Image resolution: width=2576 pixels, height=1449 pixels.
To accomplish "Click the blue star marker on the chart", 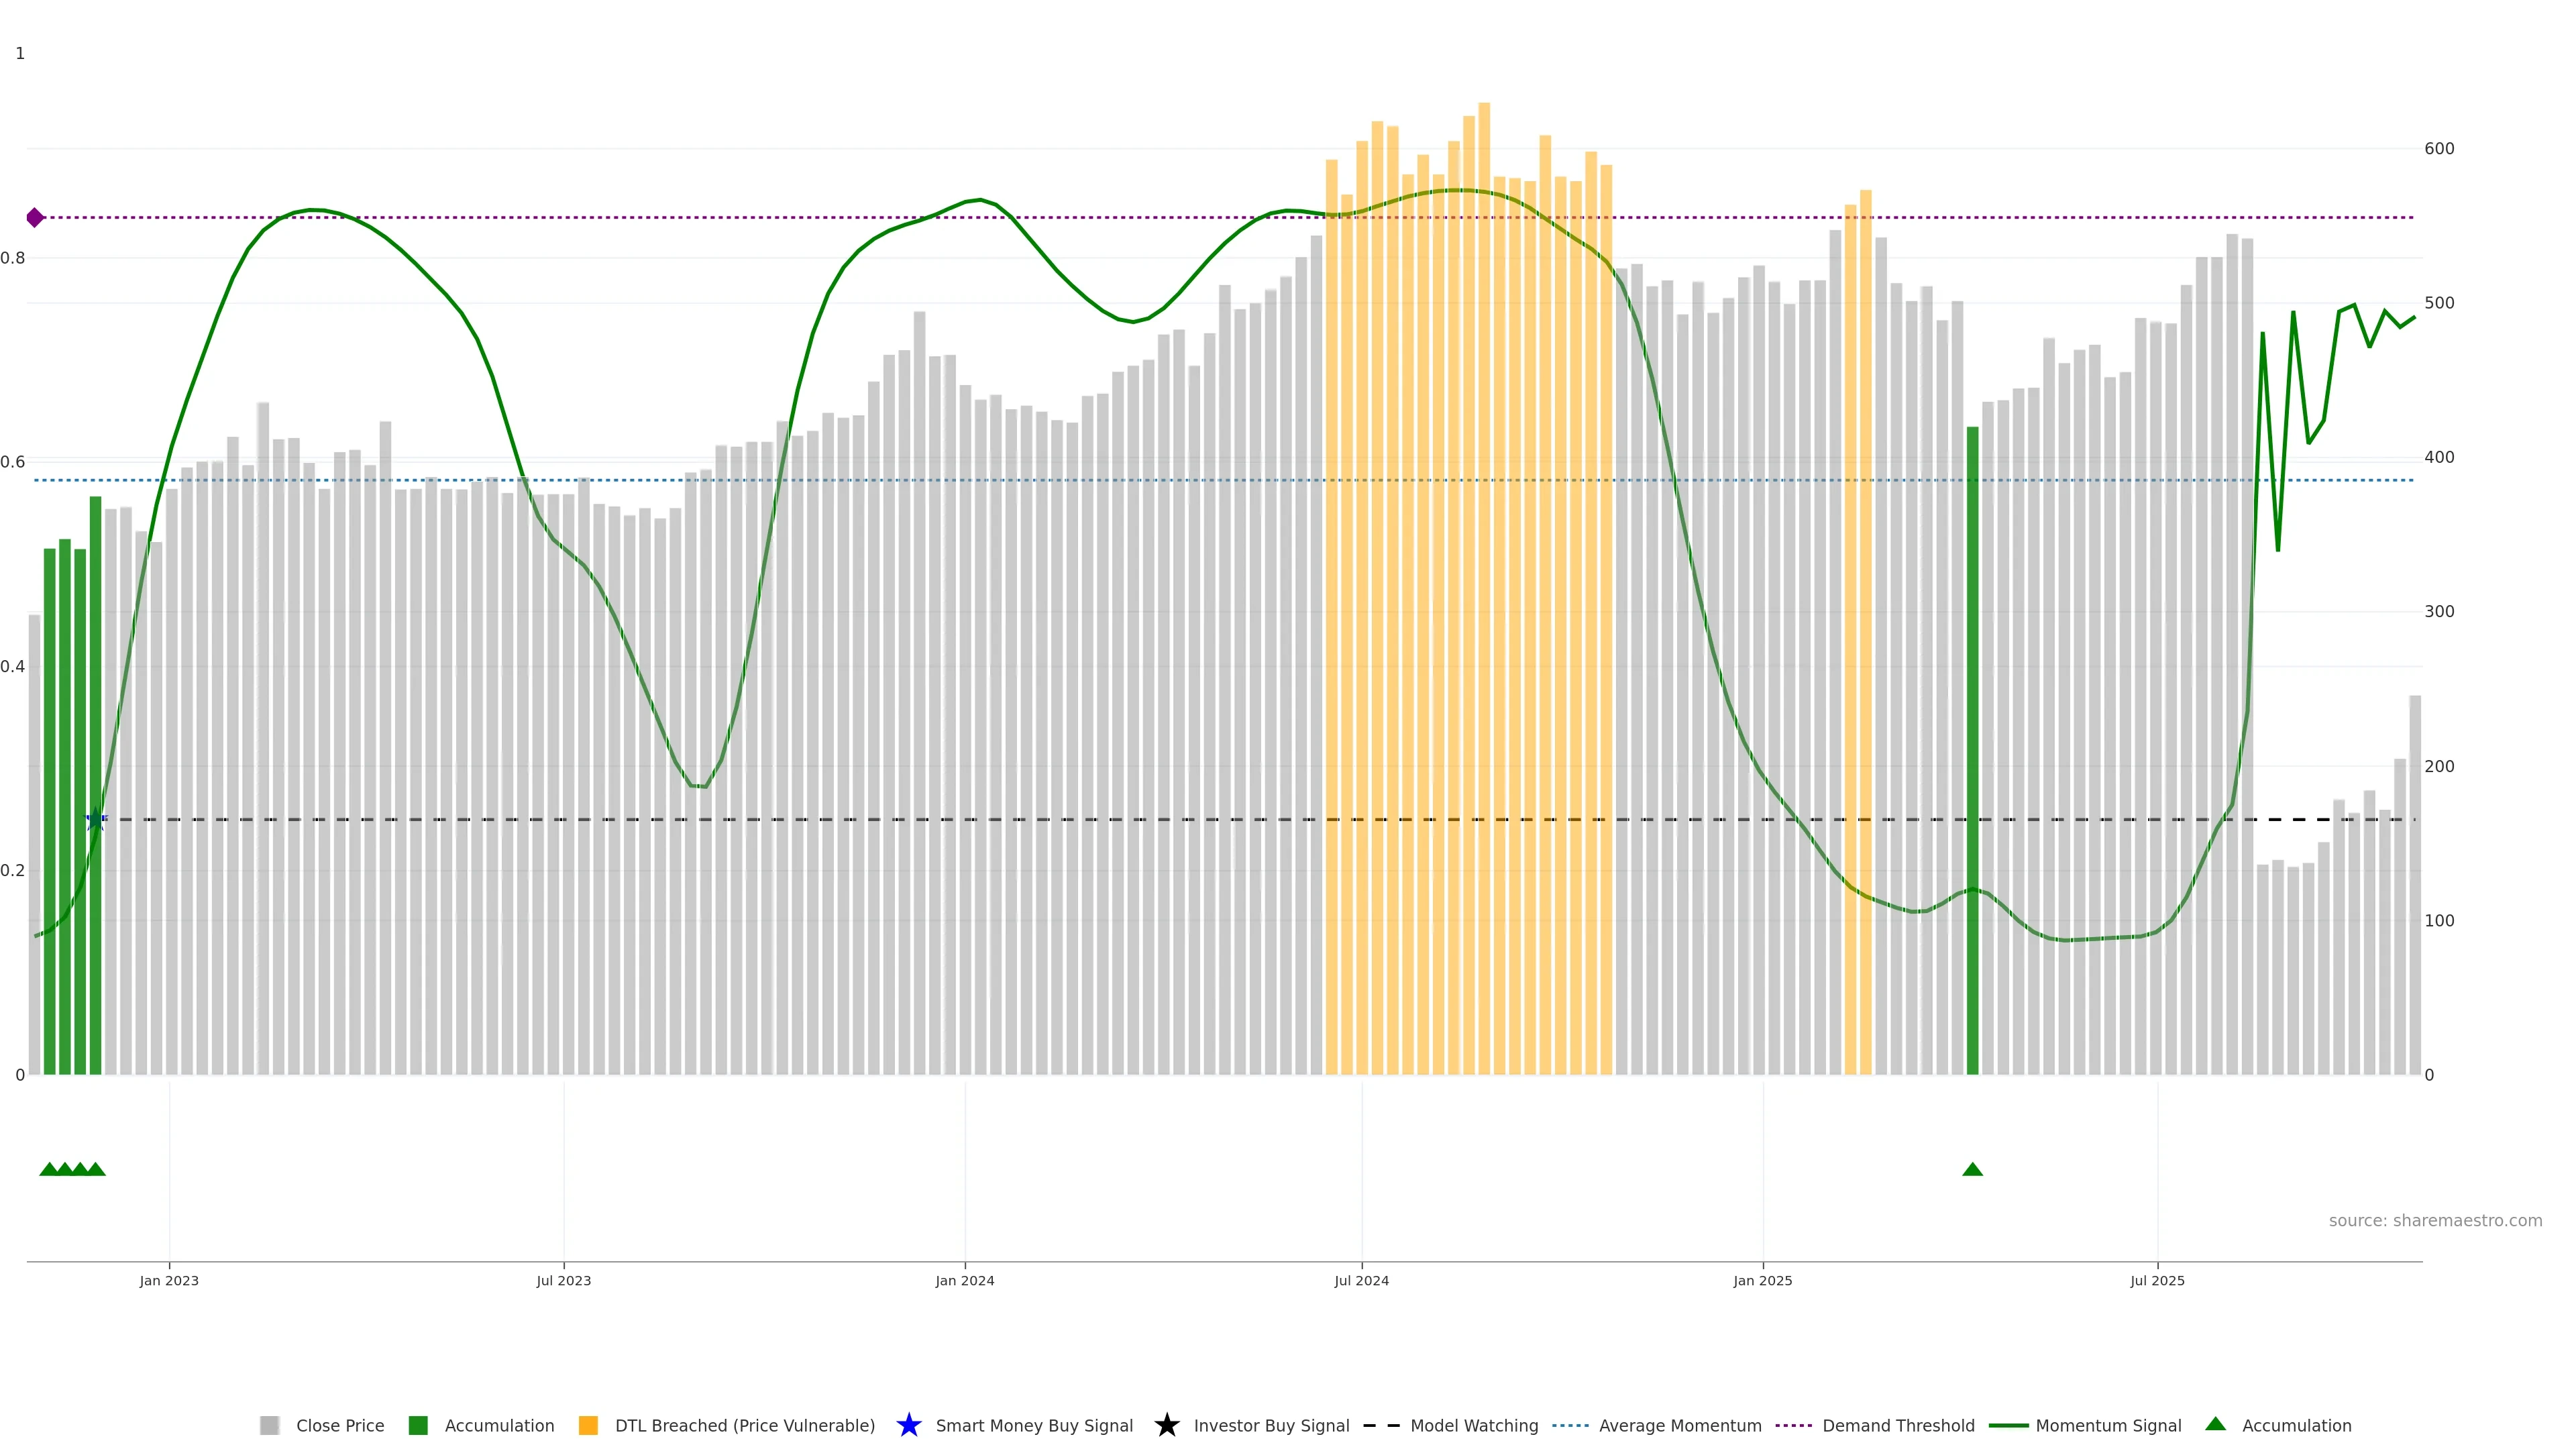I will coord(96,820).
